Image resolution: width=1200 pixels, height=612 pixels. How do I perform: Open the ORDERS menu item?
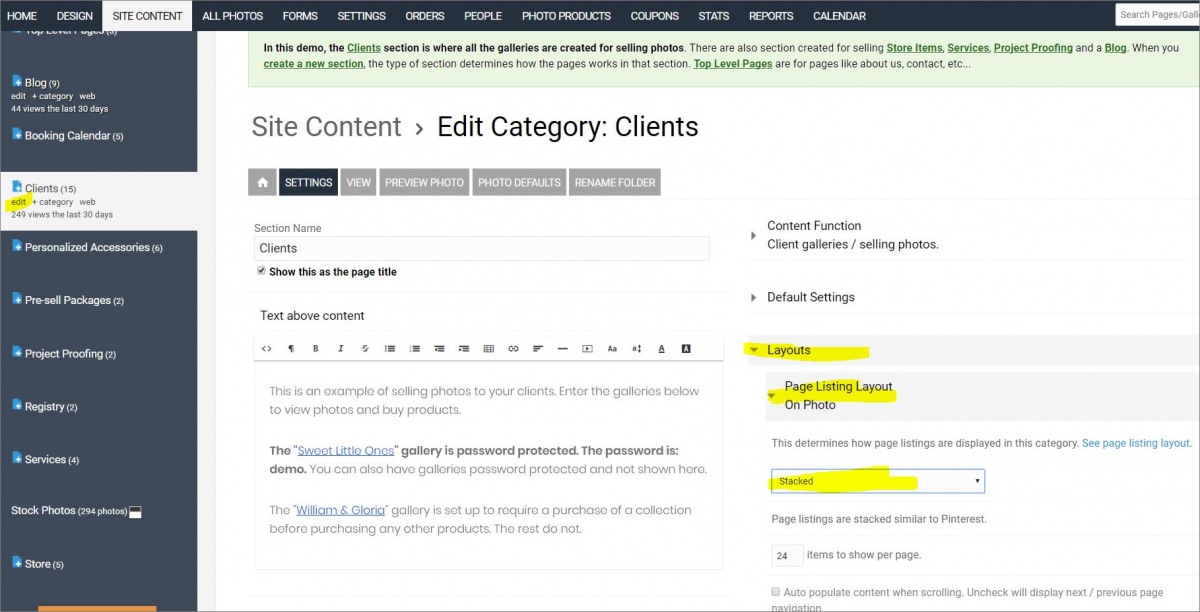pyautogui.click(x=425, y=16)
